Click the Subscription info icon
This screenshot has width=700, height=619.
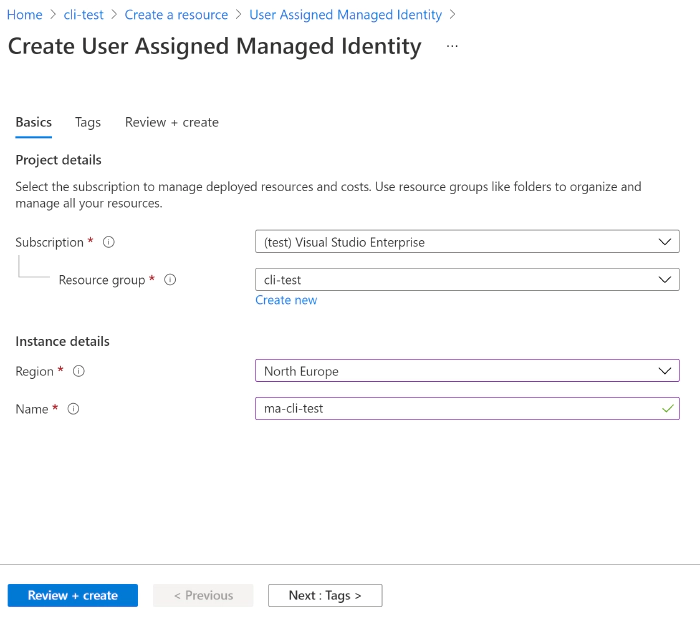point(109,242)
